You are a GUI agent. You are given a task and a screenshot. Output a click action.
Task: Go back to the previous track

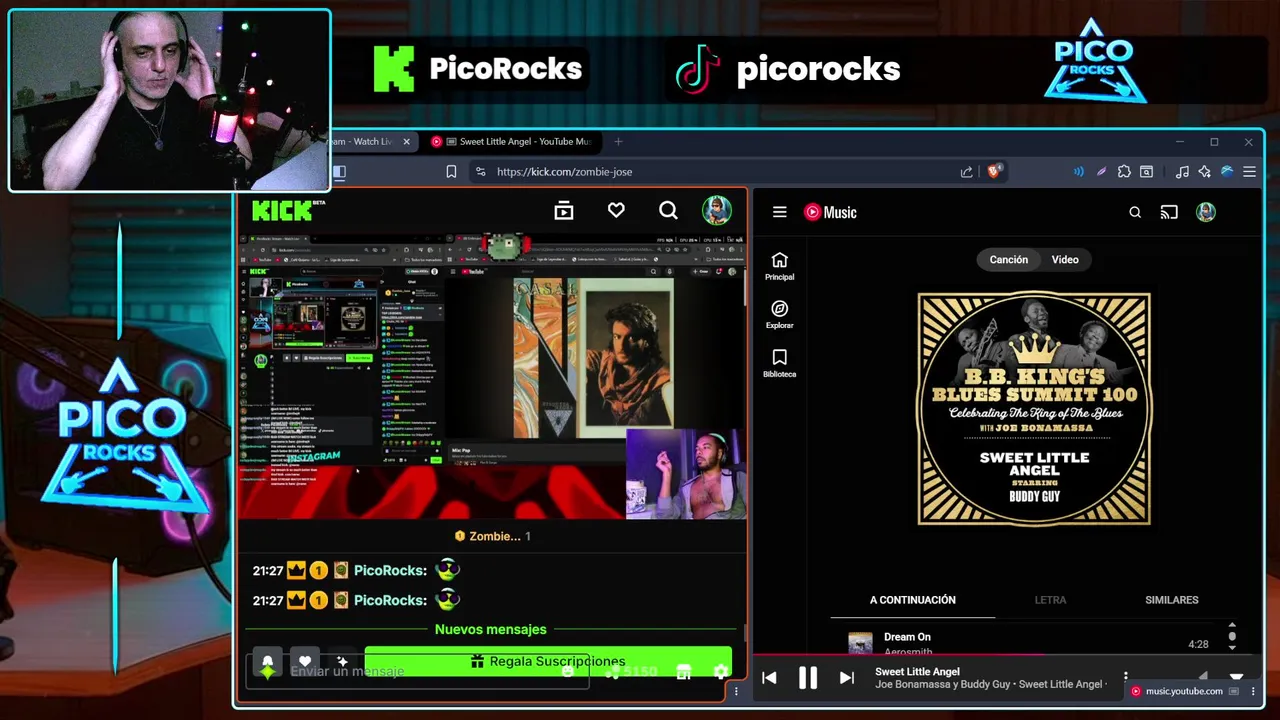click(769, 678)
